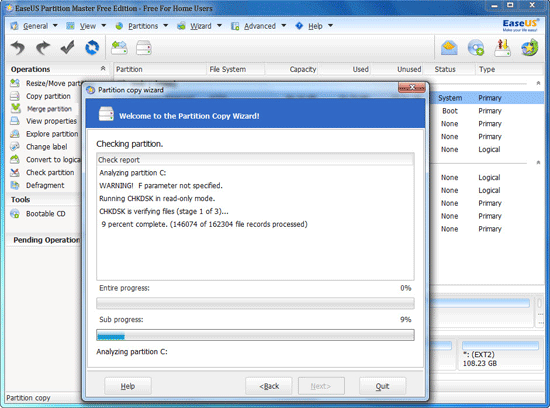550x408 pixels.
Task: Click the Explore partition sidebar icon
Action: point(15,134)
